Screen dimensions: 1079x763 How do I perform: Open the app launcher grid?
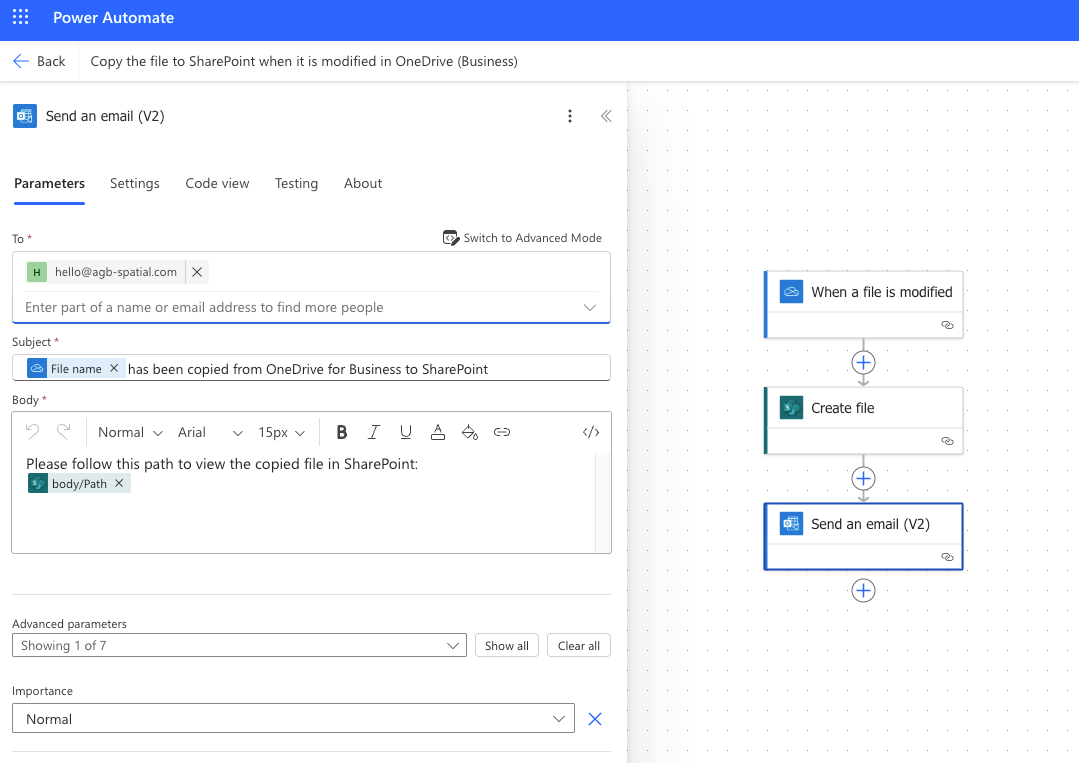click(21, 17)
